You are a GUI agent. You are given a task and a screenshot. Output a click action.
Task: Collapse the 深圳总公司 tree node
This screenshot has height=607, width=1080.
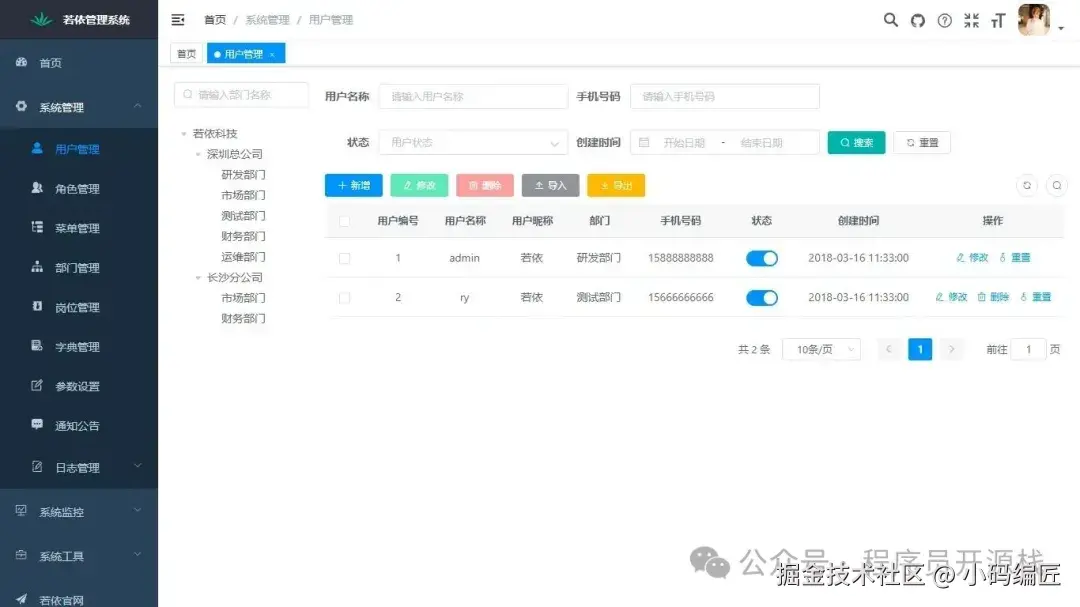[x=198, y=154]
